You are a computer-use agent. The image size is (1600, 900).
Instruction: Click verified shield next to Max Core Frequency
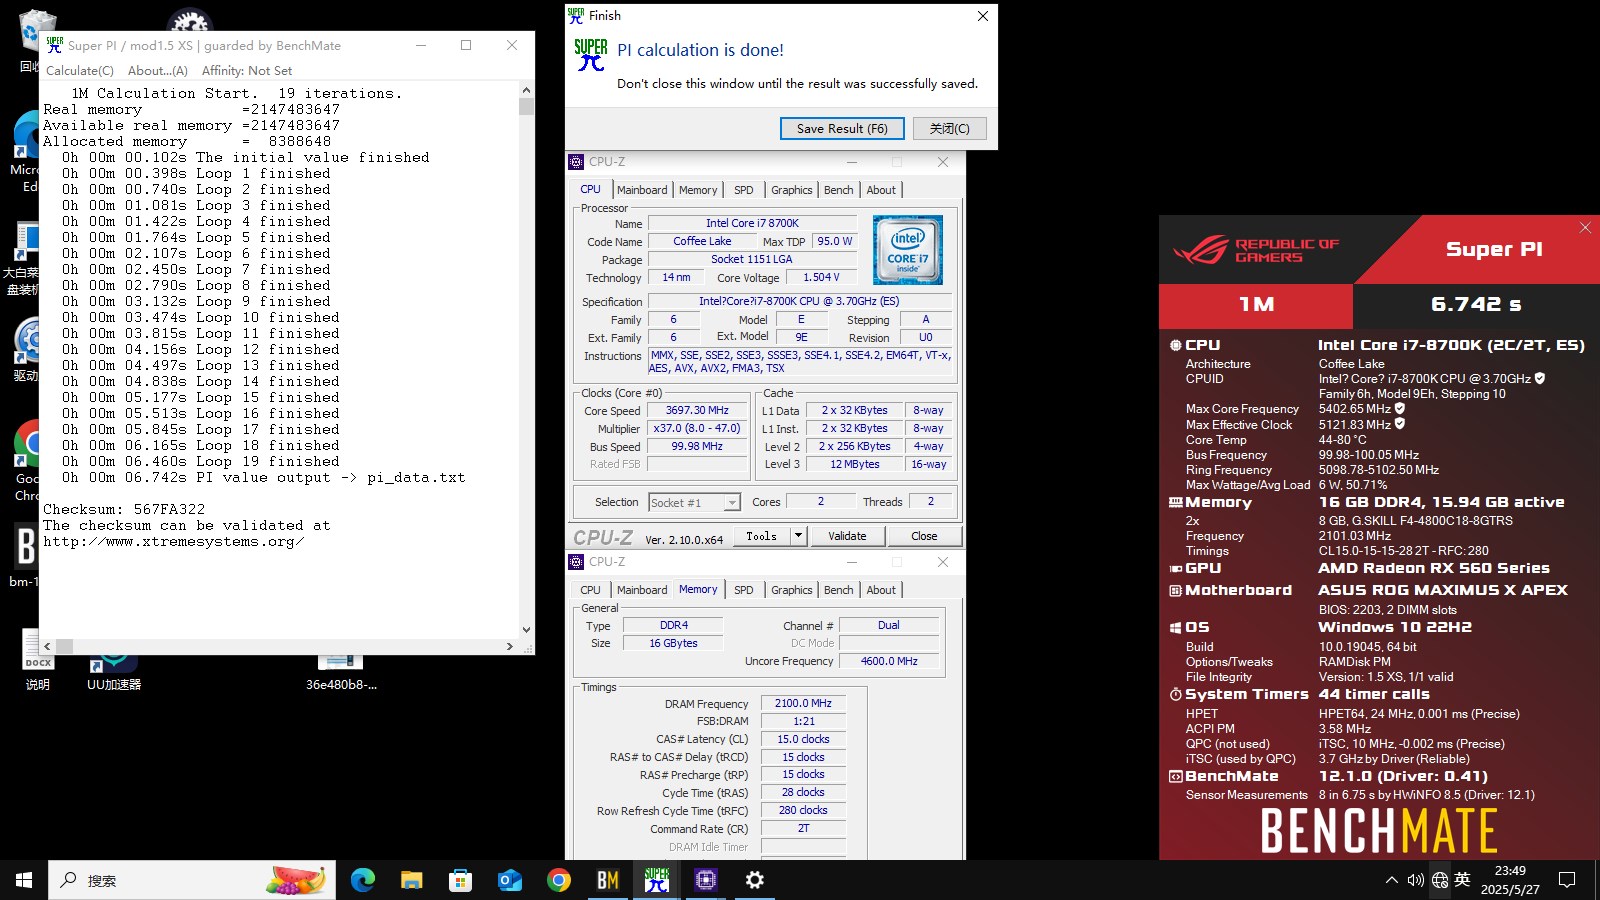1400,408
